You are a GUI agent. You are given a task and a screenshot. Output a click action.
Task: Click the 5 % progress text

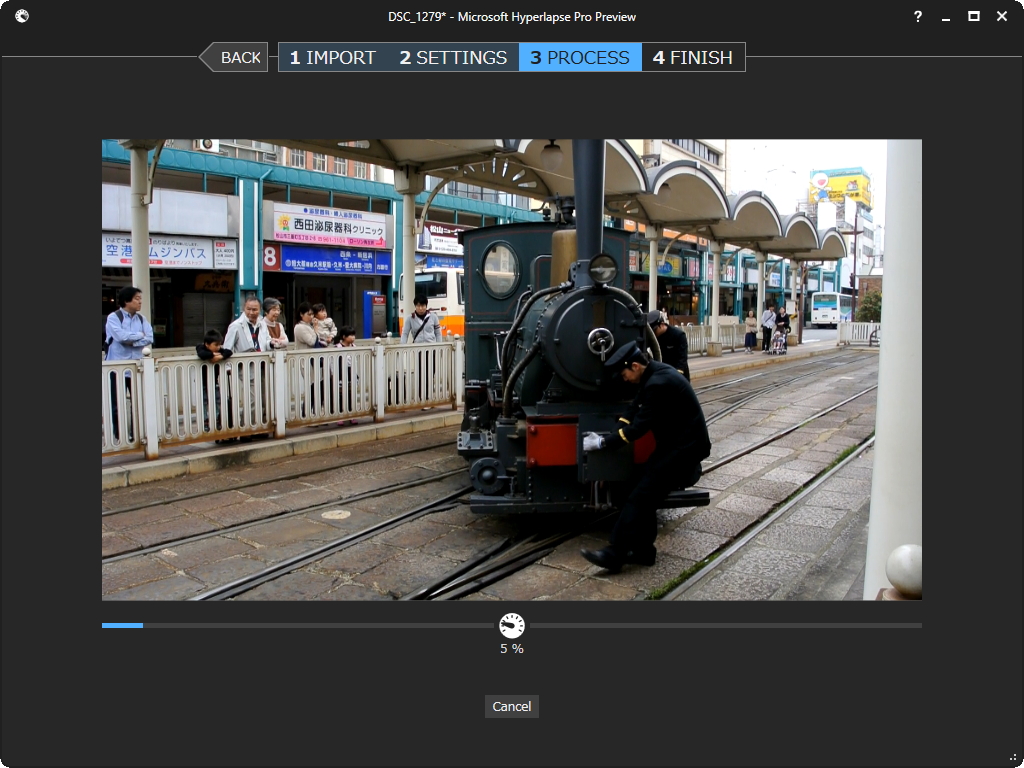pyautogui.click(x=512, y=648)
